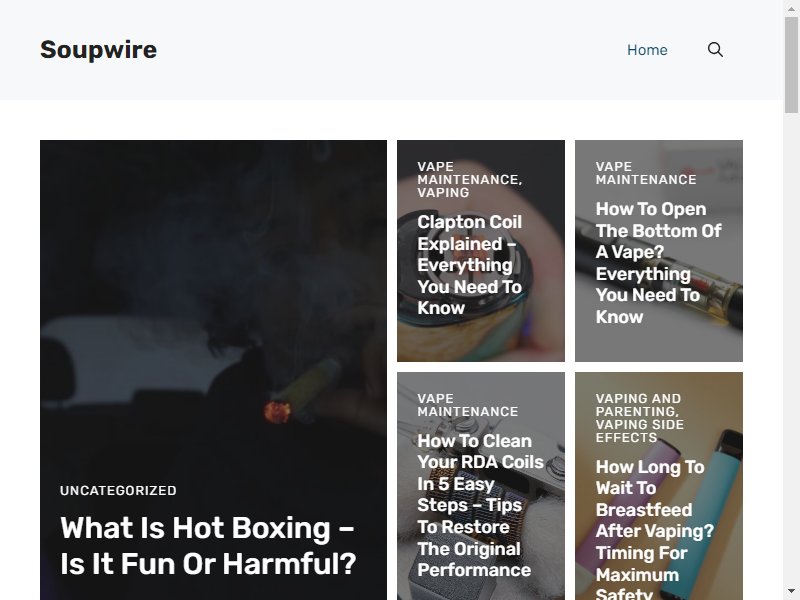This screenshot has width=800, height=600.
Task: Open 'What Is Hot Boxing' article title
Action: [208, 545]
